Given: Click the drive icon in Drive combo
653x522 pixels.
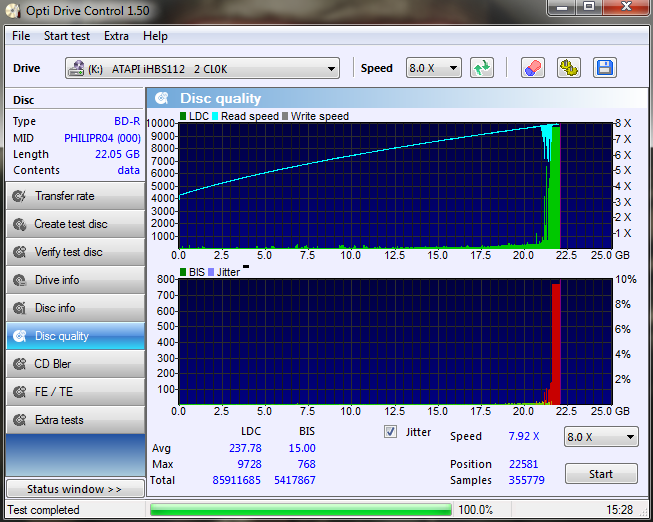Looking at the screenshot, I should 76,68.
